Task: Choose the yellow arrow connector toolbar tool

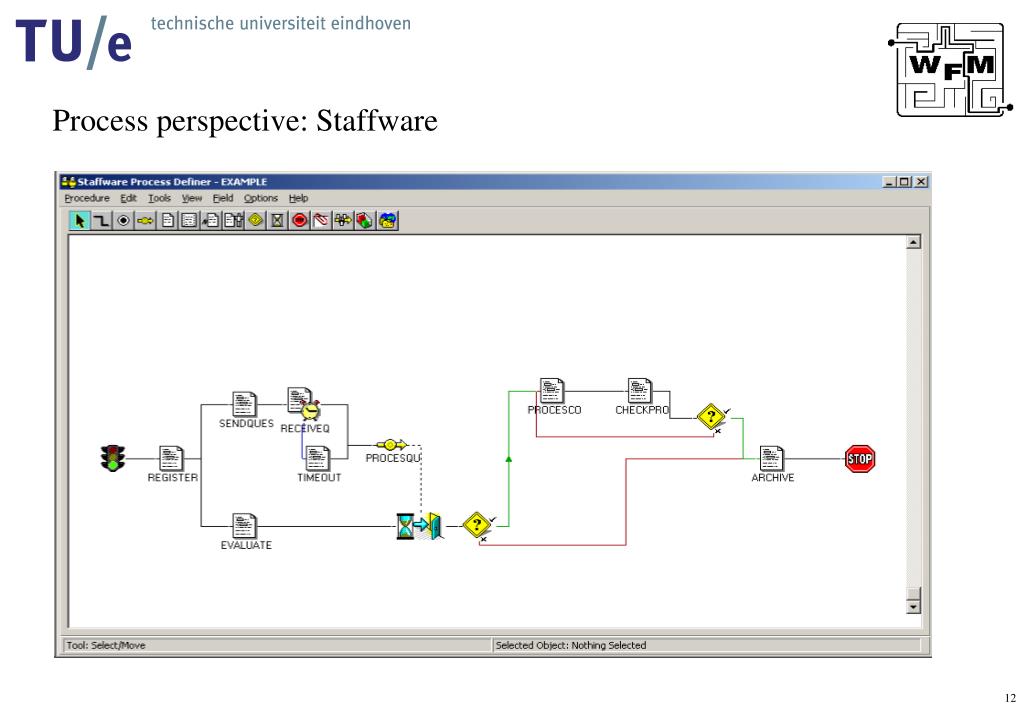Action: 343,221
